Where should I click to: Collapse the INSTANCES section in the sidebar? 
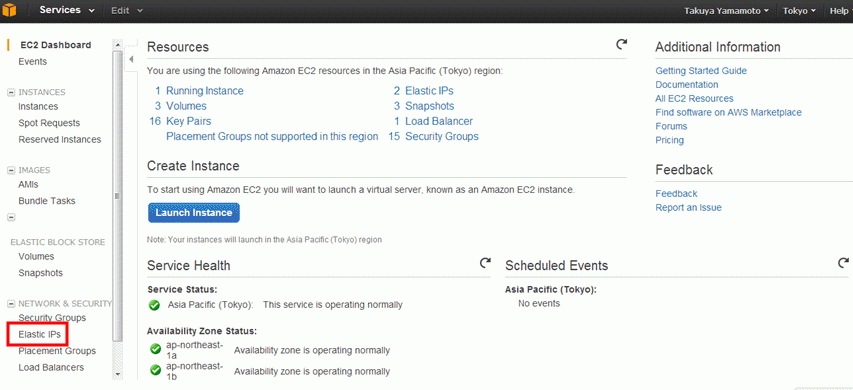(11, 92)
